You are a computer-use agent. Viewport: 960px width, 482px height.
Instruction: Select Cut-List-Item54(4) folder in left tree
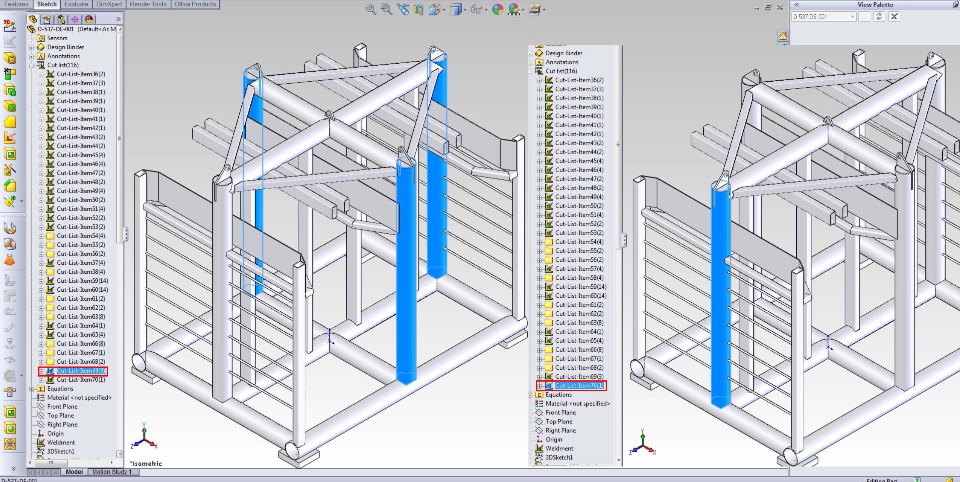point(81,236)
